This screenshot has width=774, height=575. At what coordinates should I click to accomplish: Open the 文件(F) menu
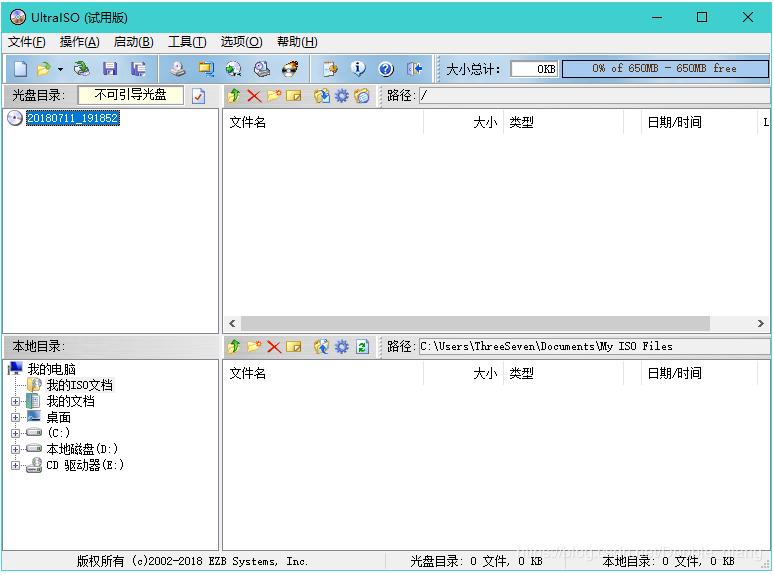(27, 42)
